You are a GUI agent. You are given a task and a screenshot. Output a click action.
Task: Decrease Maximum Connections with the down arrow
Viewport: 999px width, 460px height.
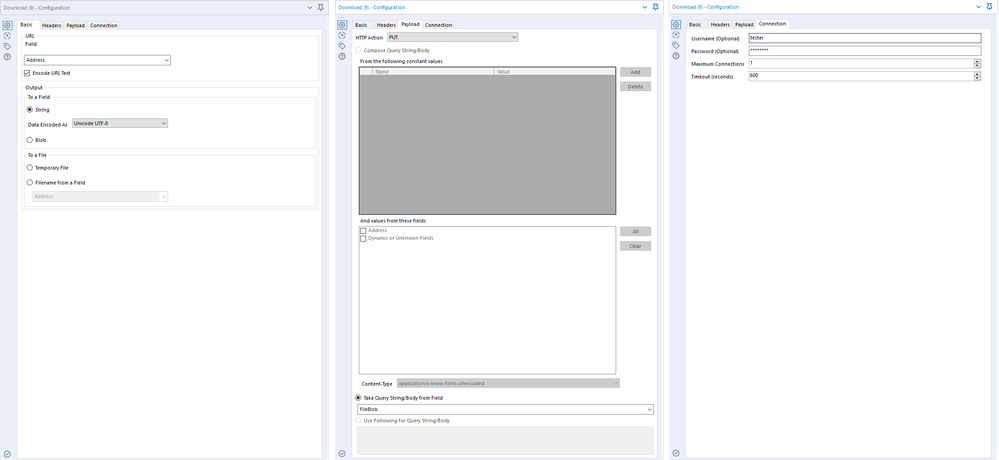click(x=977, y=66)
